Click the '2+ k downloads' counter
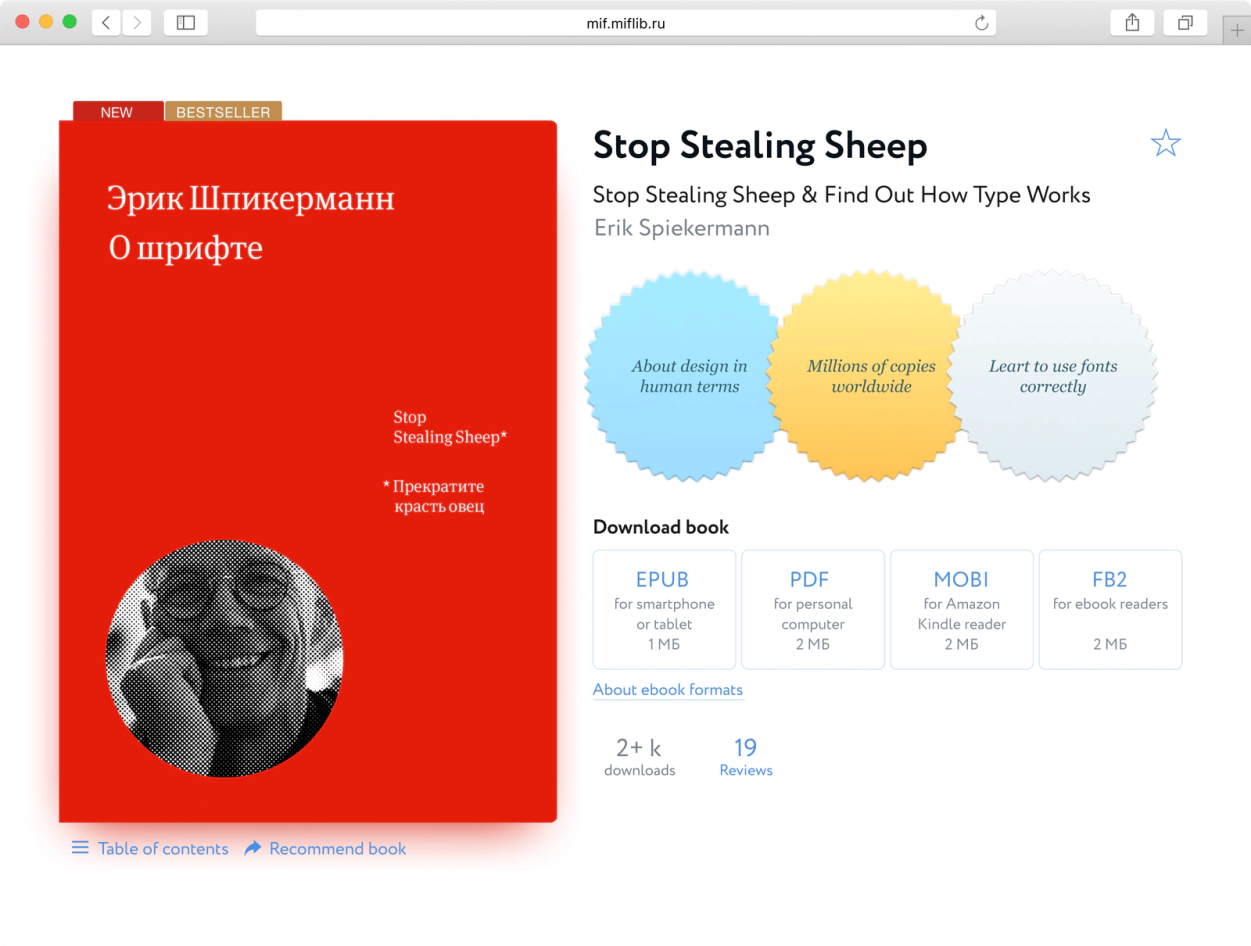 pos(639,757)
